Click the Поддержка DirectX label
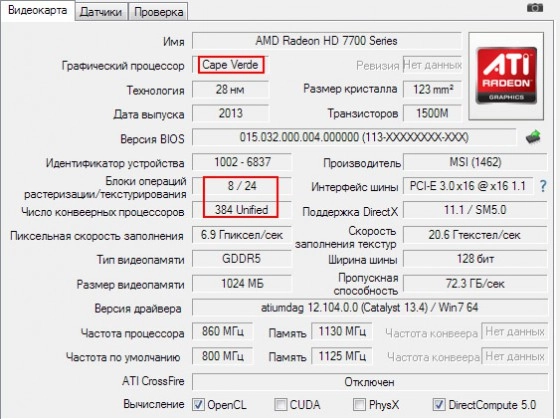Image resolution: width=560 pixels, height=419 pixels. [x=350, y=212]
